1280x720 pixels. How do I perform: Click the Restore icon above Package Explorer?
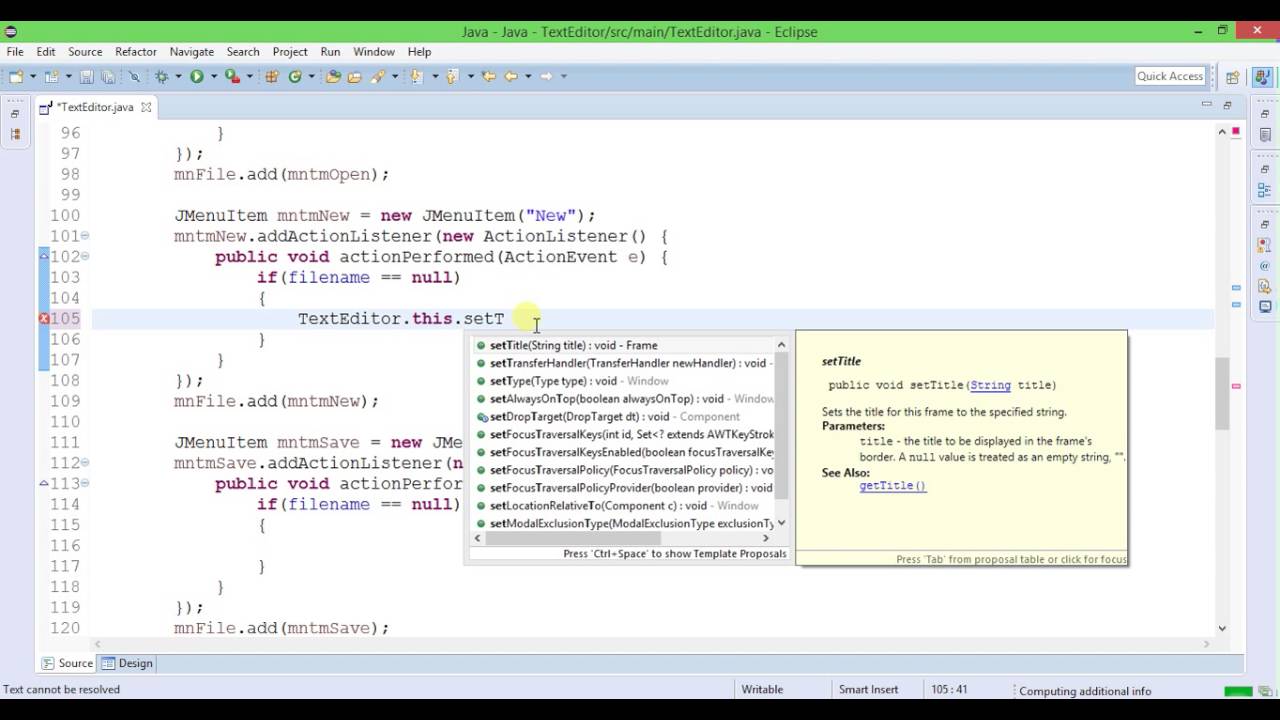point(15,114)
